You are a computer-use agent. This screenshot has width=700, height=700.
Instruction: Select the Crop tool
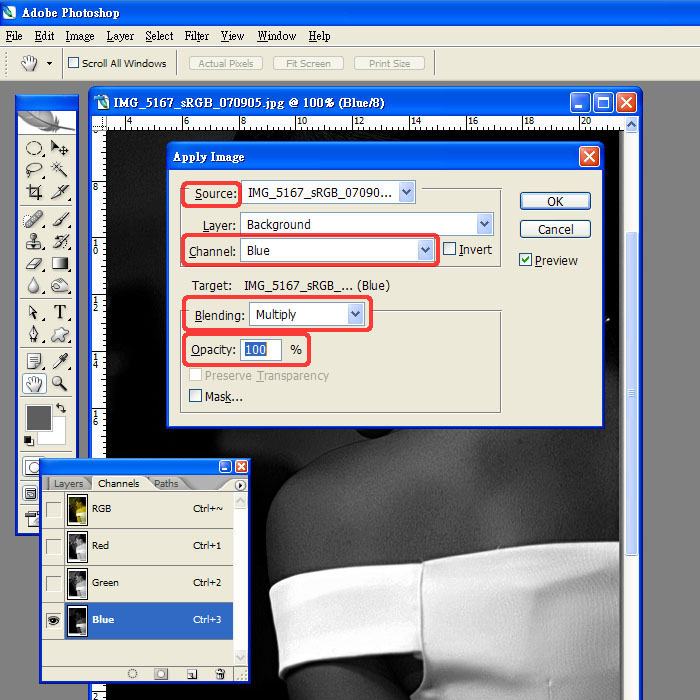34,192
